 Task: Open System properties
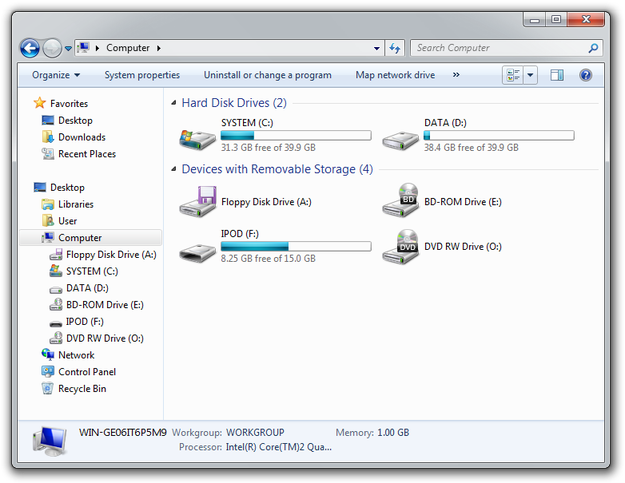142,75
